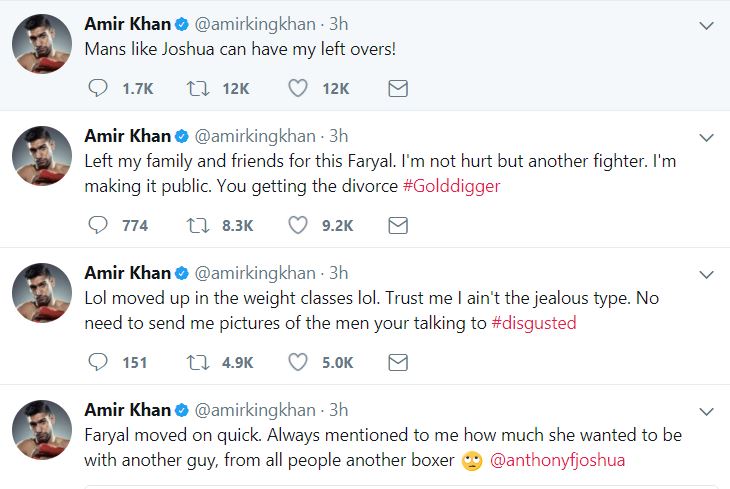Open the #disgusted hashtag link

pyautogui.click(x=534, y=321)
